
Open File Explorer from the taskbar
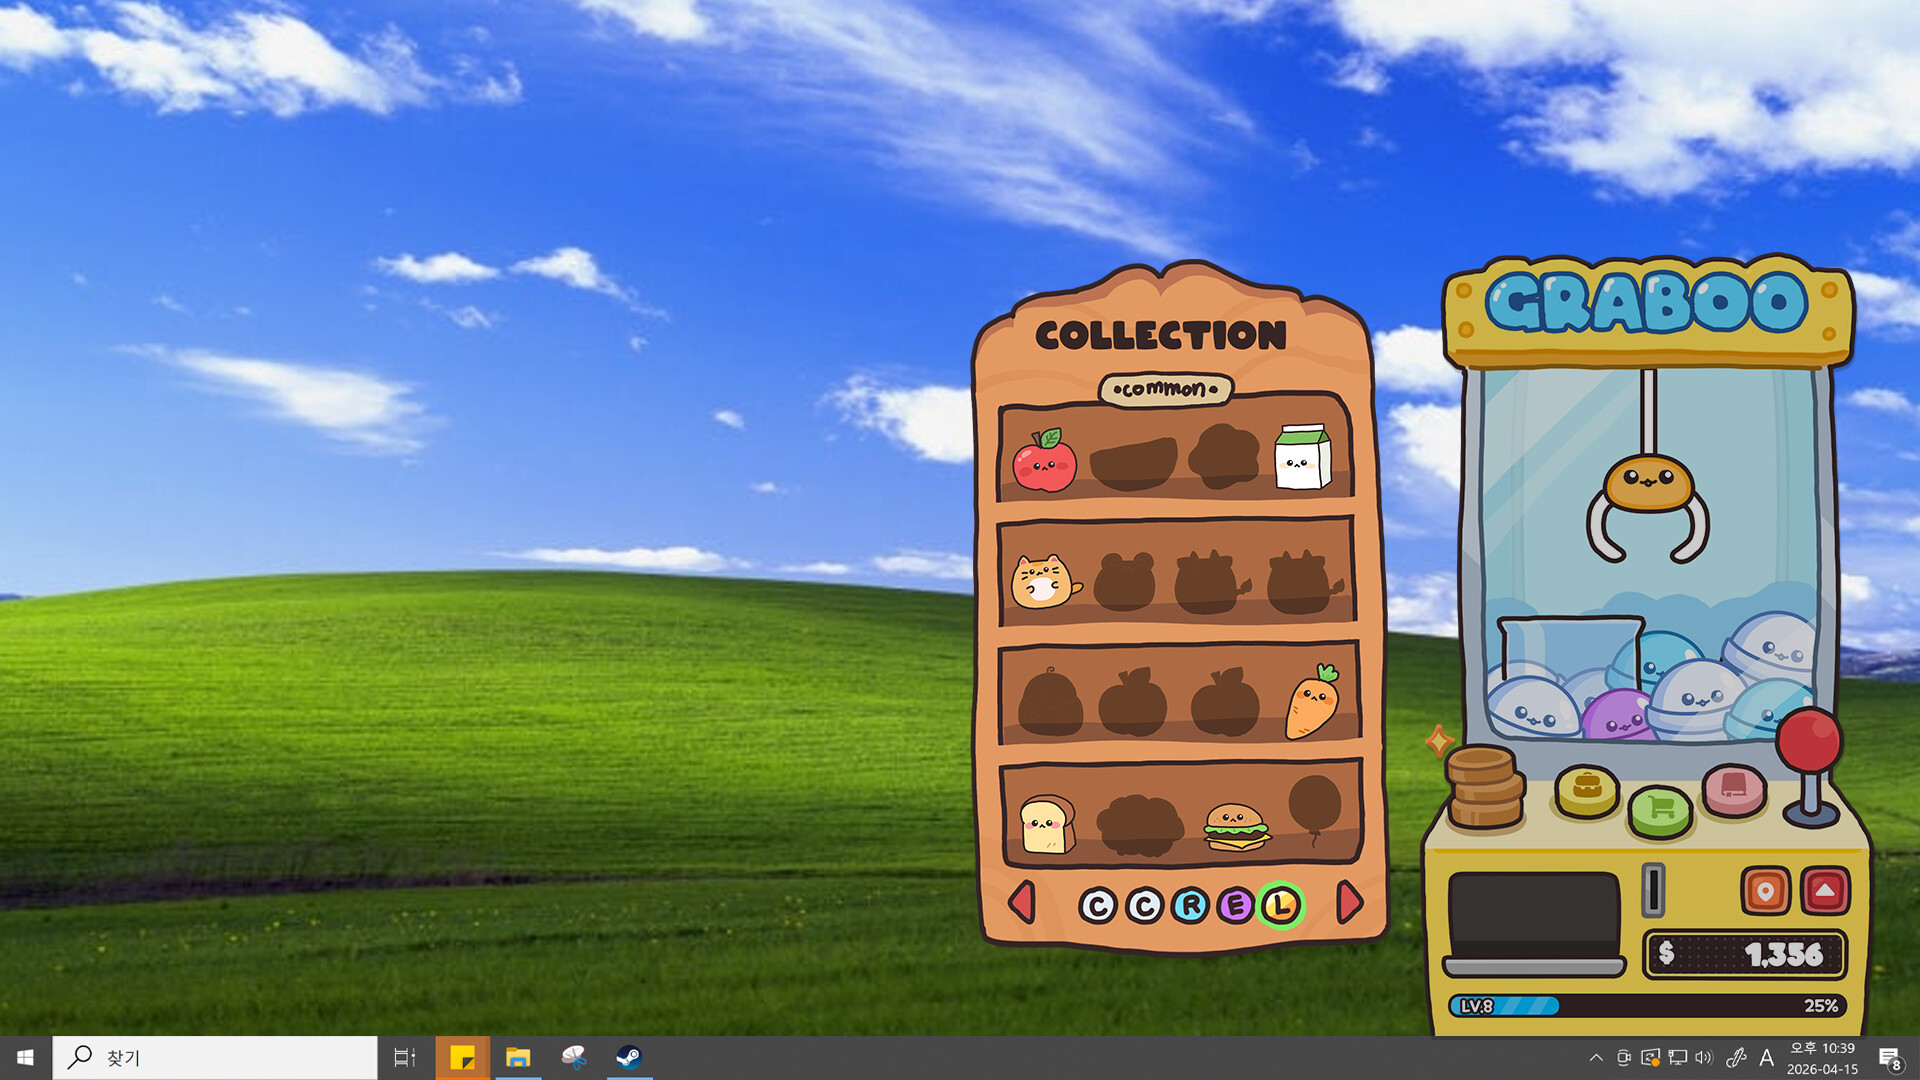click(x=517, y=1057)
